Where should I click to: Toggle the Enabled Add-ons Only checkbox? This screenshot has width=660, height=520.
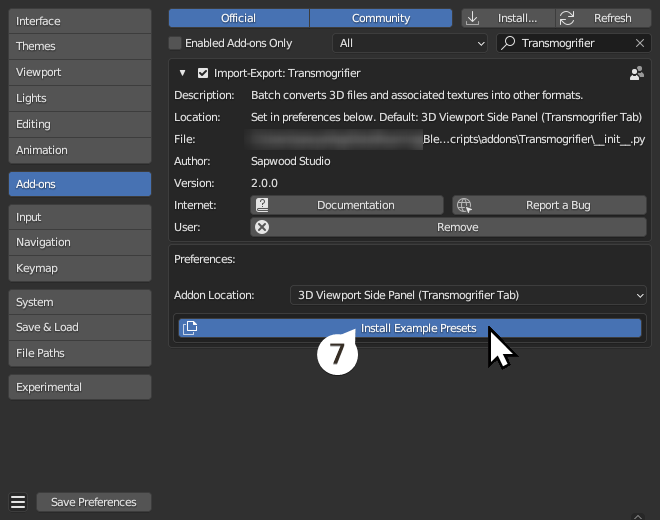pos(176,43)
